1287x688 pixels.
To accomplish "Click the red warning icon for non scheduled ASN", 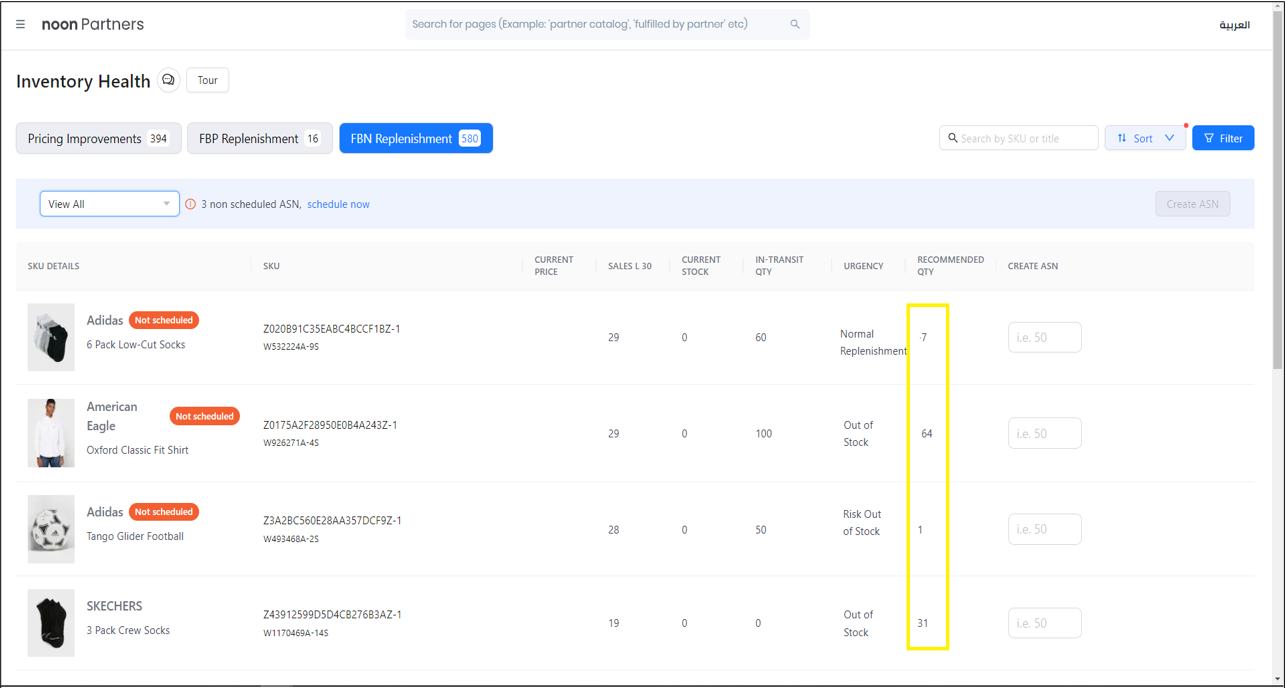I will pos(191,205).
